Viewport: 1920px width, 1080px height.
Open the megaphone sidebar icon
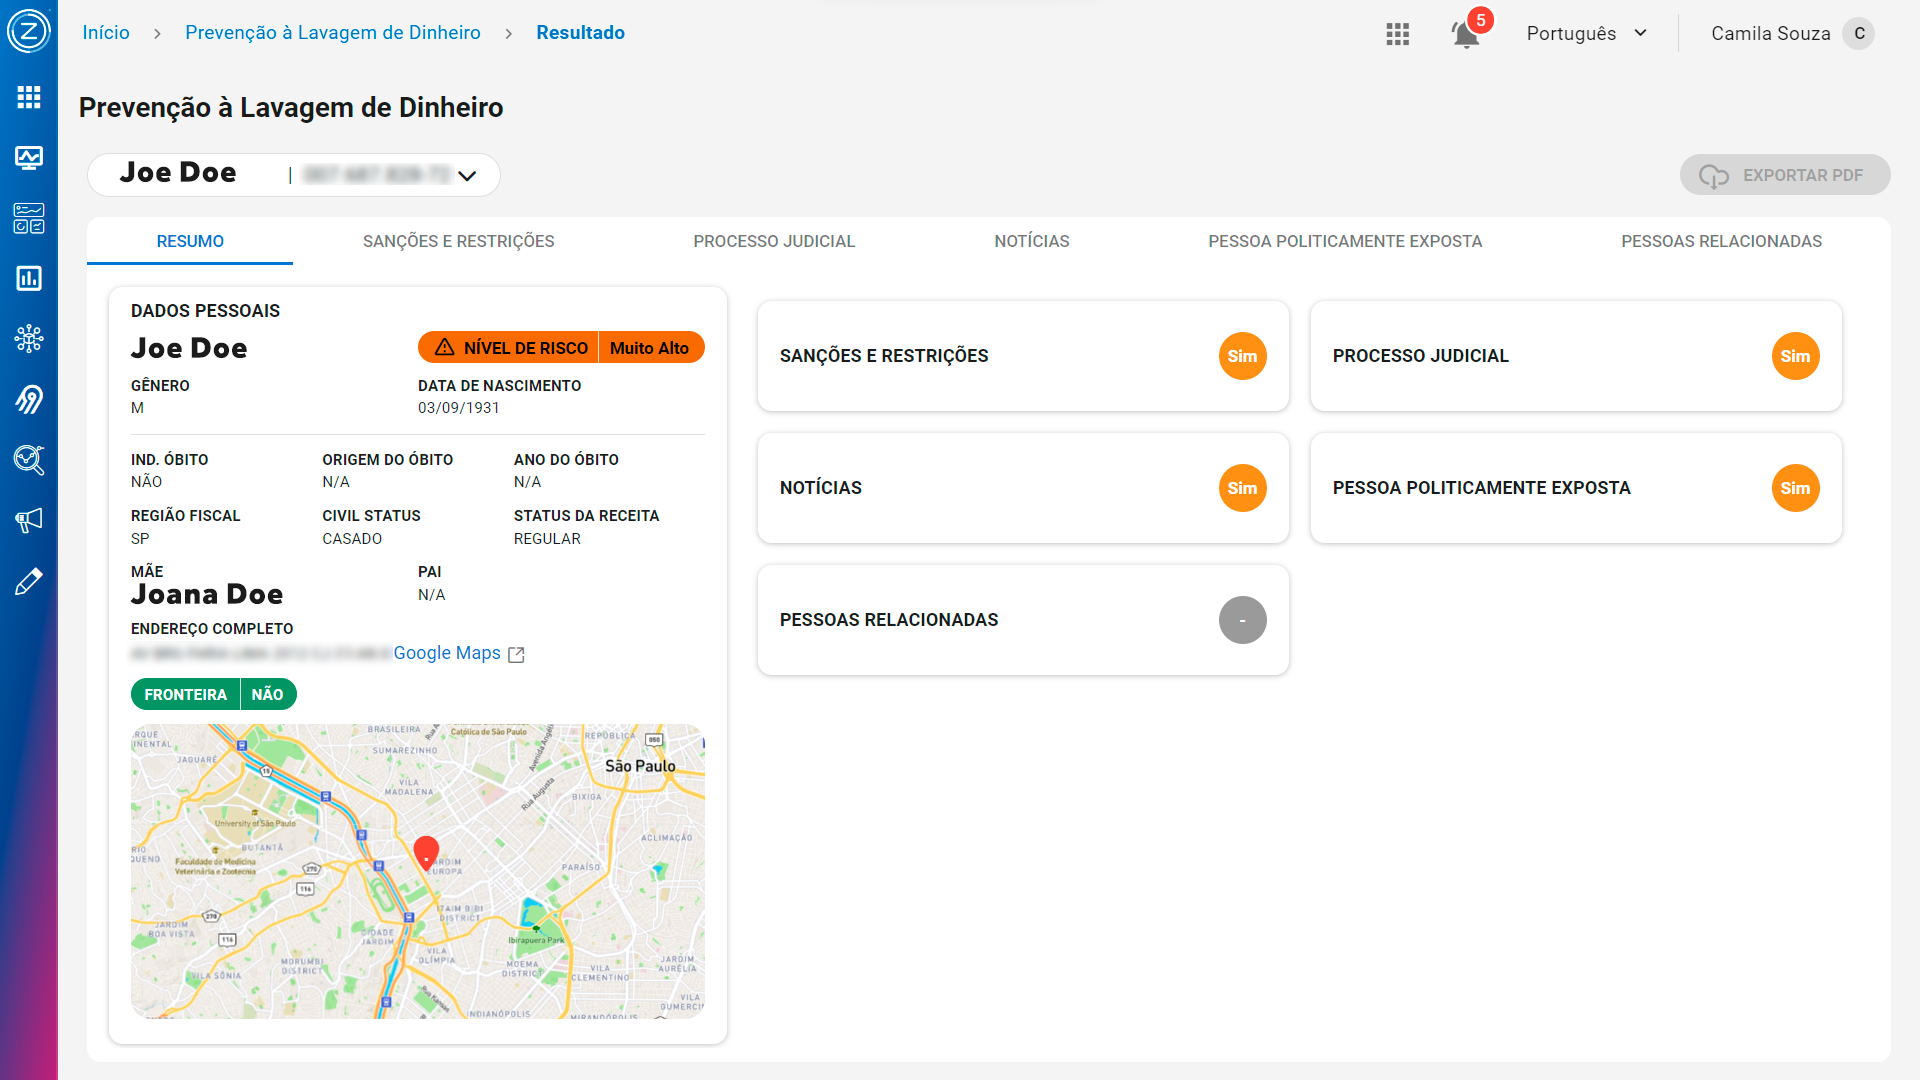click(x=28, y=520)
